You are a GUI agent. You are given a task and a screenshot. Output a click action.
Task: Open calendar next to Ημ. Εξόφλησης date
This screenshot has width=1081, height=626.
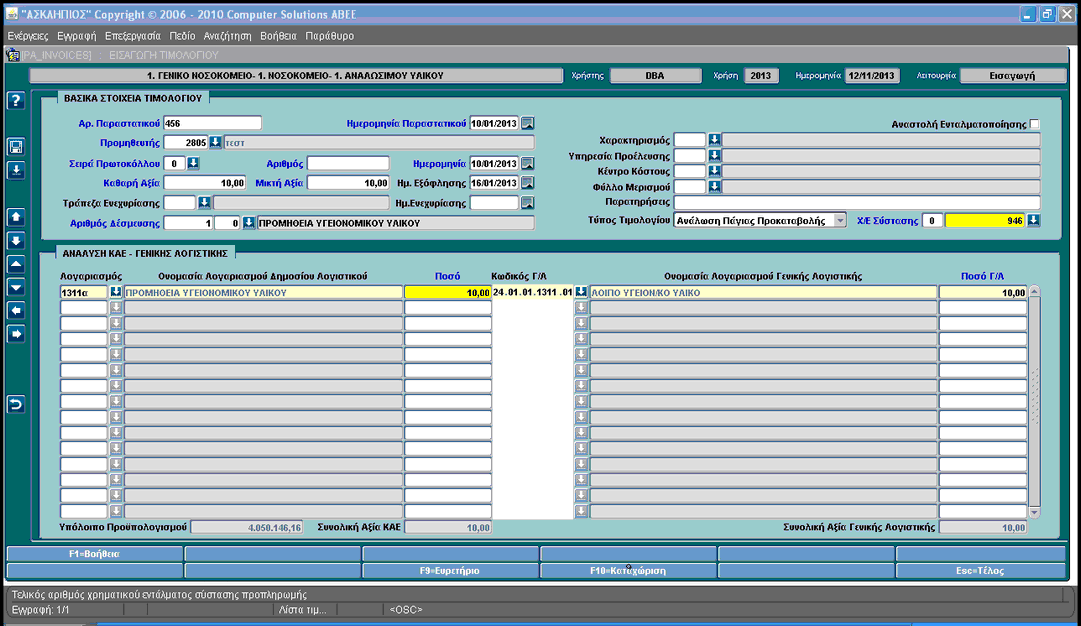pos(527,183)
